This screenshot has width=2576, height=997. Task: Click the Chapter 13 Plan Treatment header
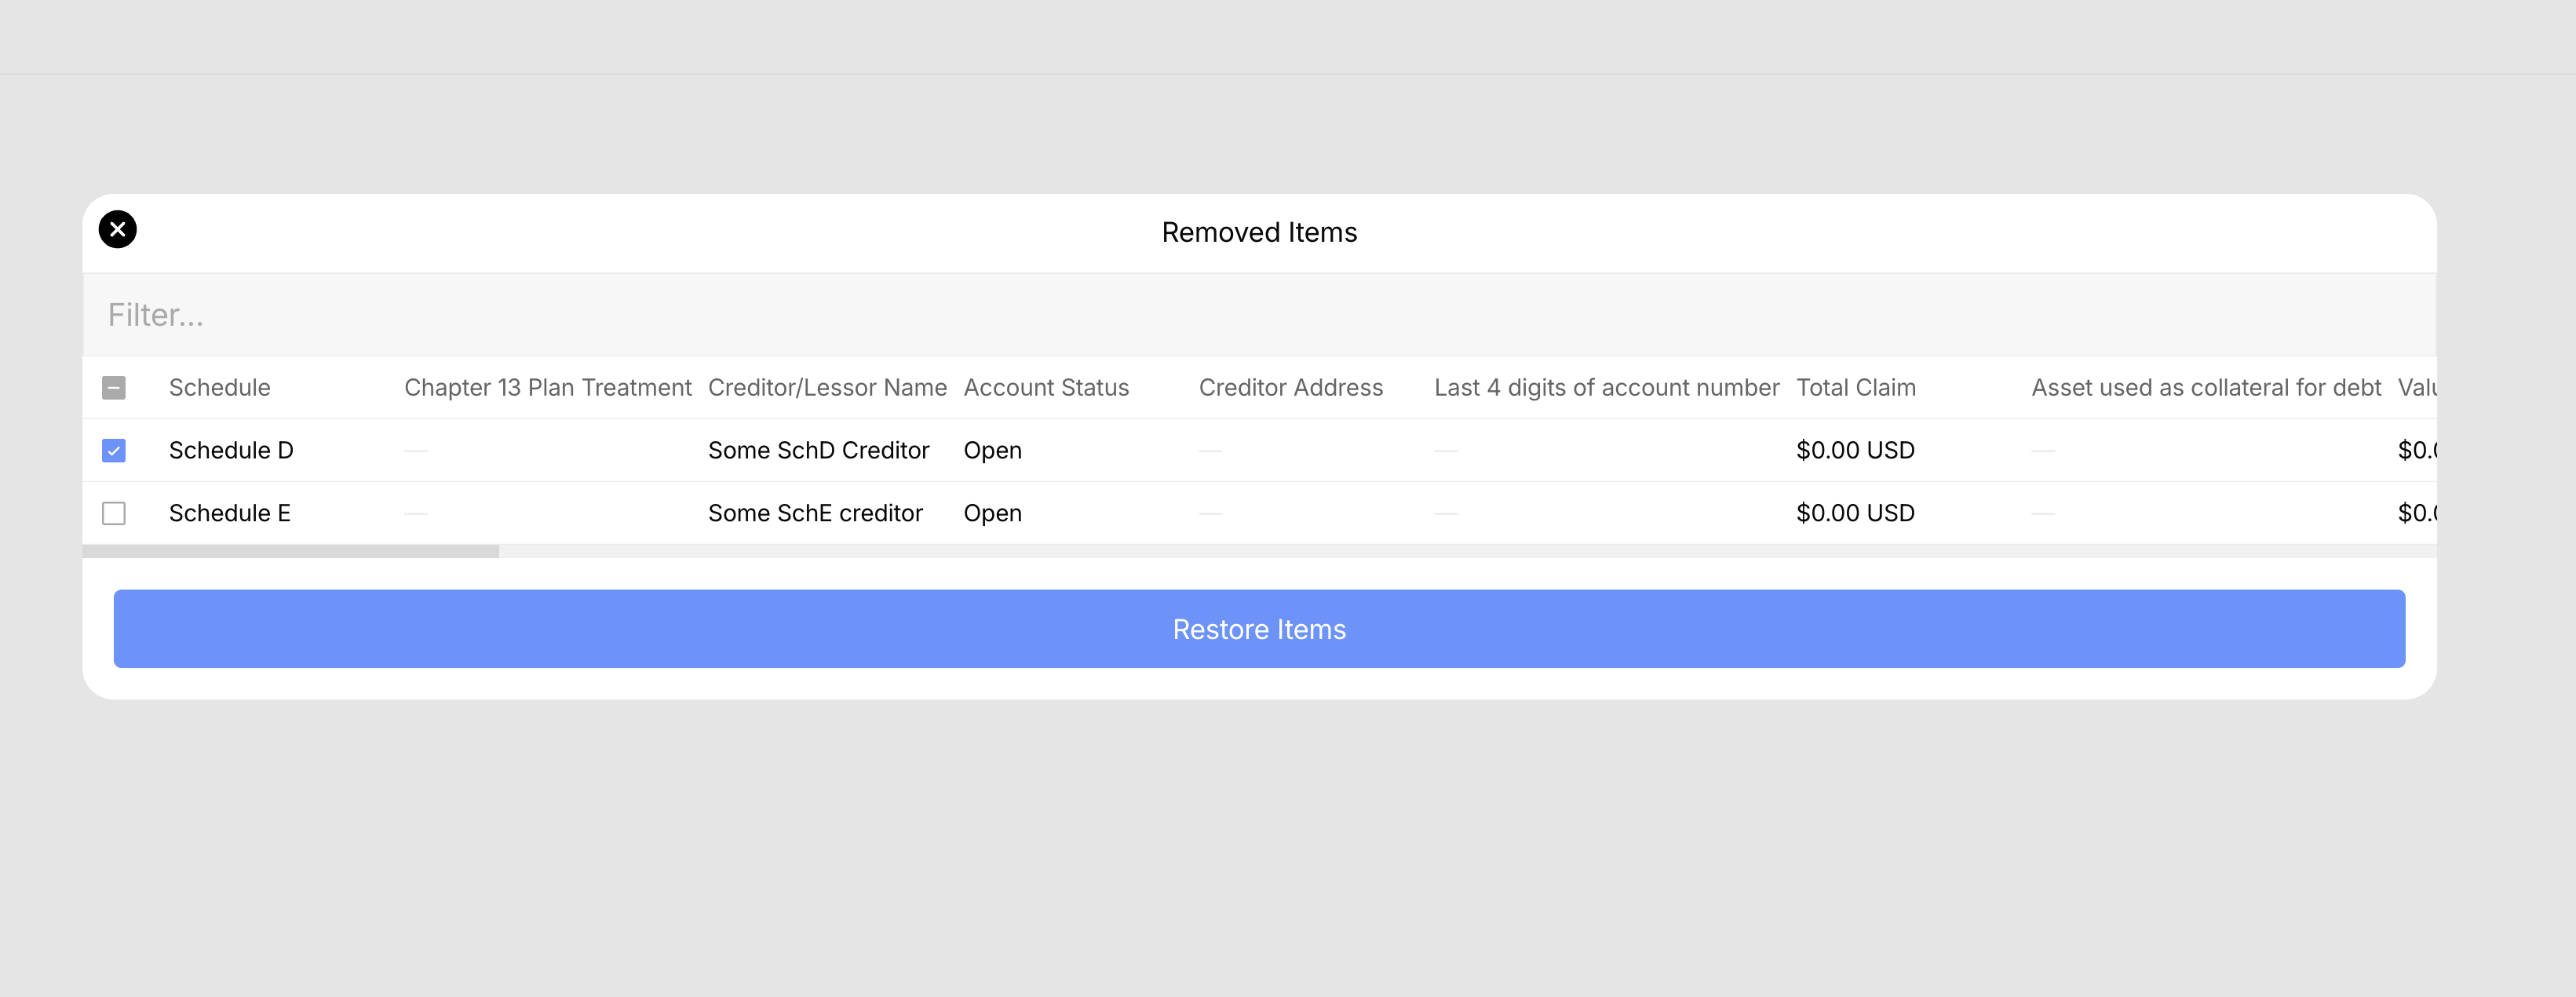[x=548, y=388]
